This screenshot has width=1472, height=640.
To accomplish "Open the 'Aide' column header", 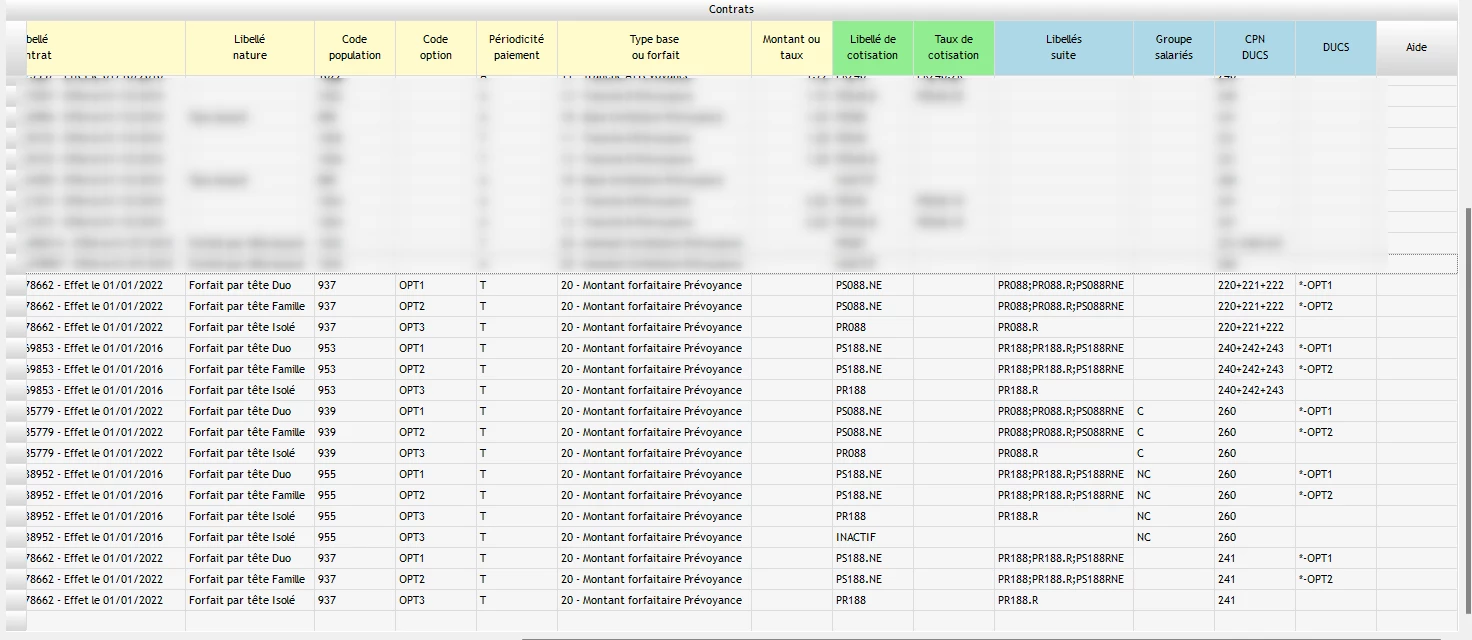I will pyautogui.click(x=1417, y=47).
